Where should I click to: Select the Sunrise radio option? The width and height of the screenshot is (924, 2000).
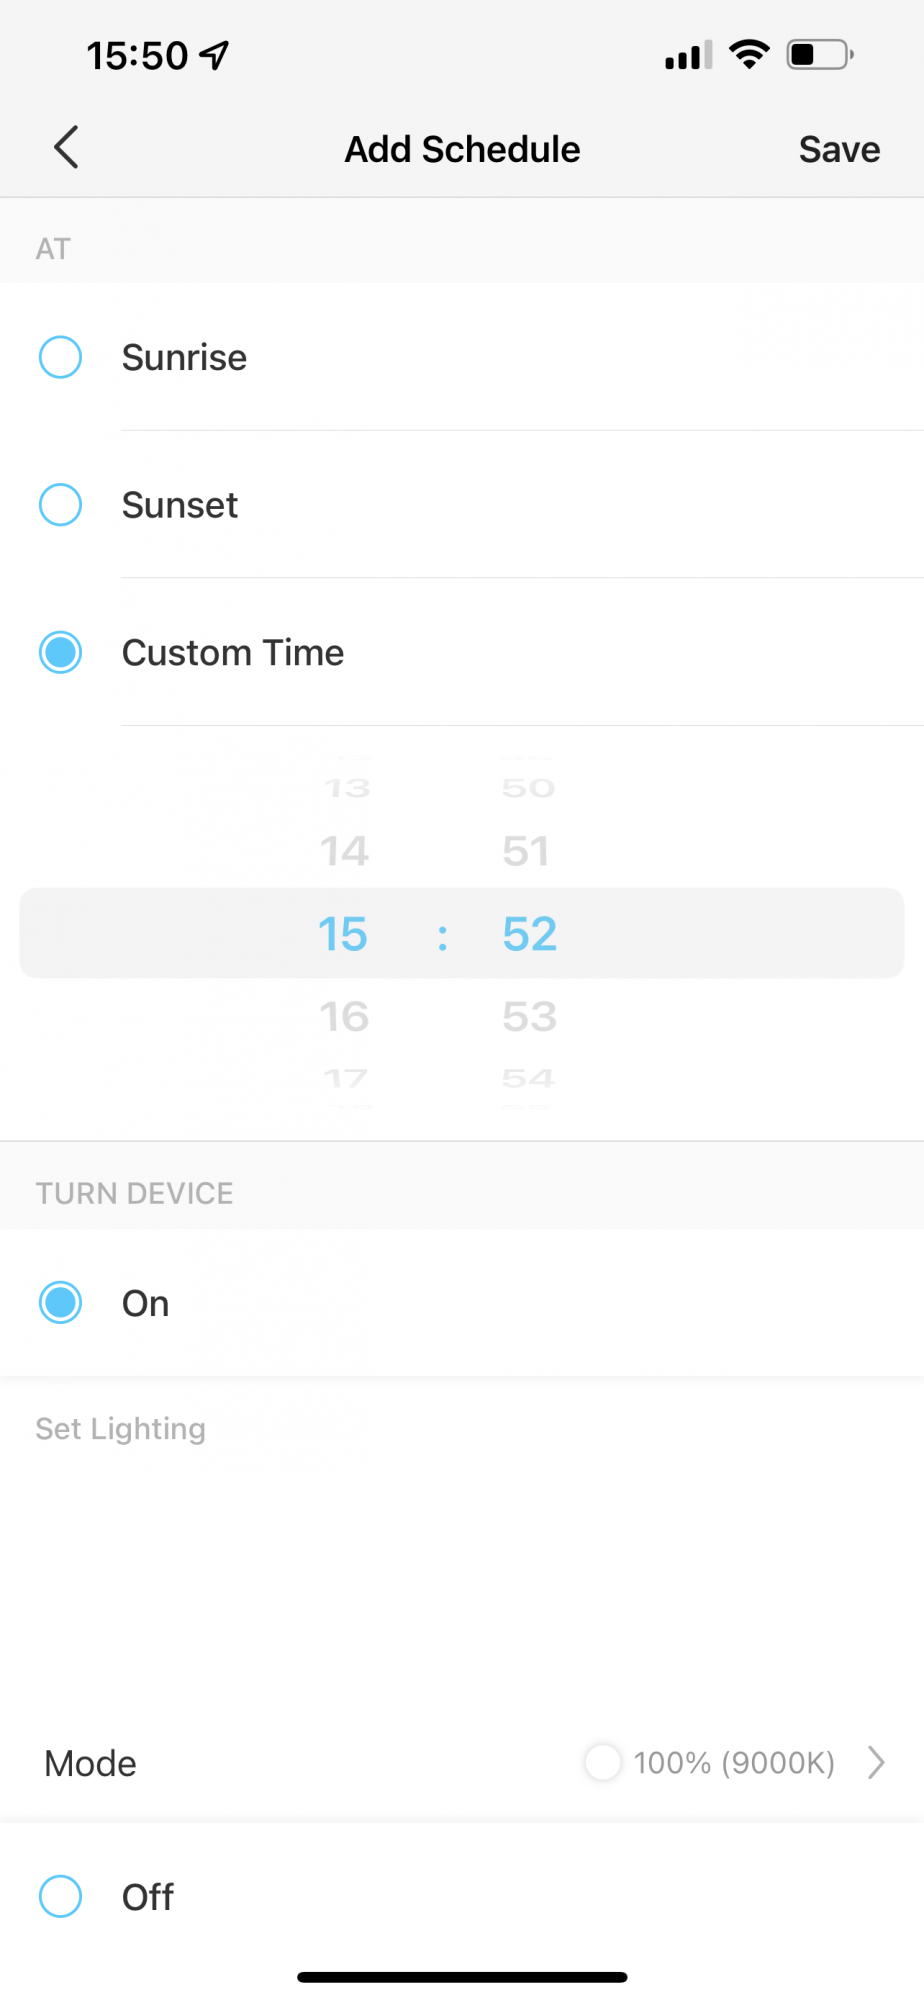(60, 357)
